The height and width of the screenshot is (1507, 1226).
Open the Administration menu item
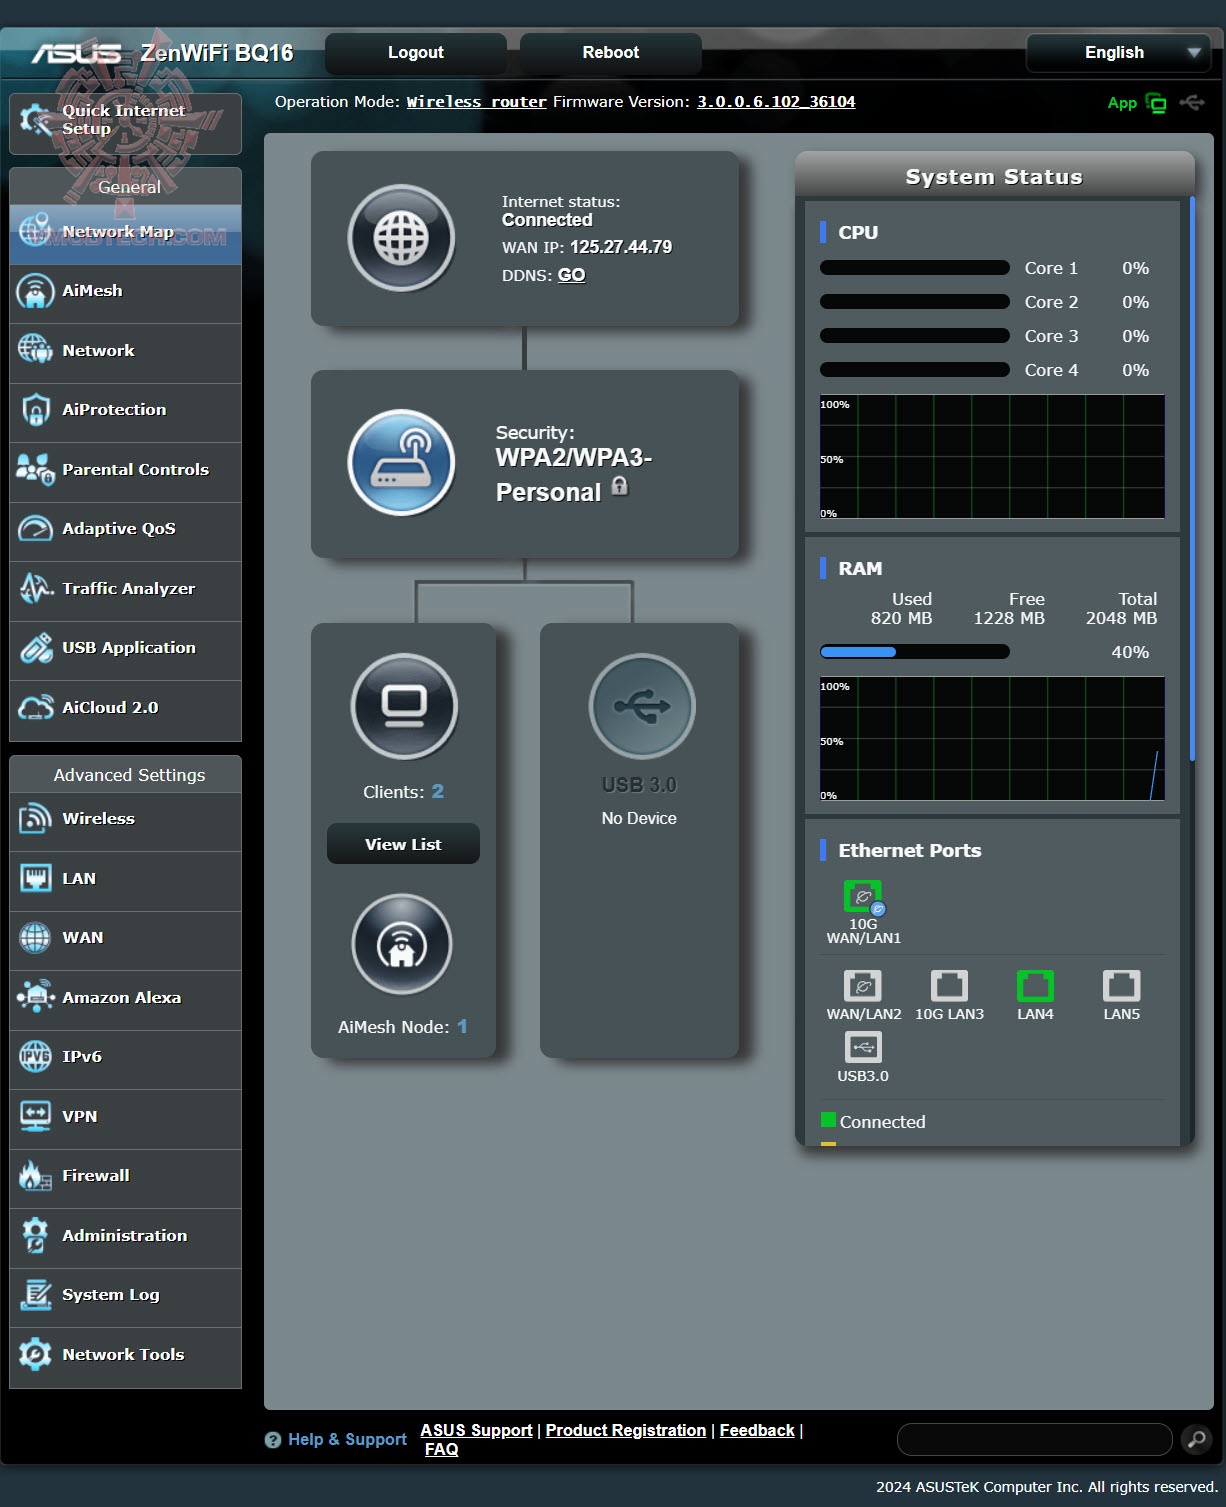124,1236
